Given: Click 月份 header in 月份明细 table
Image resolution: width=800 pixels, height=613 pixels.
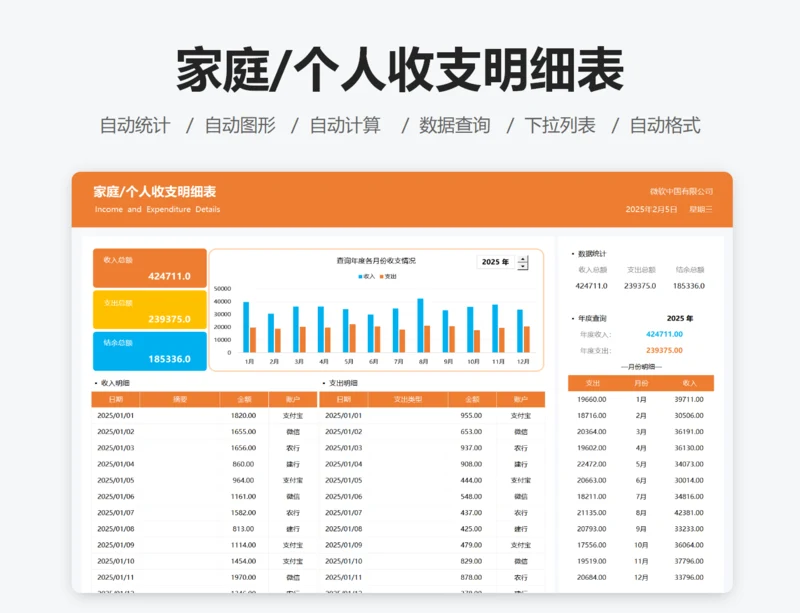Looking at the screenshot, I should tap(641, 383).
